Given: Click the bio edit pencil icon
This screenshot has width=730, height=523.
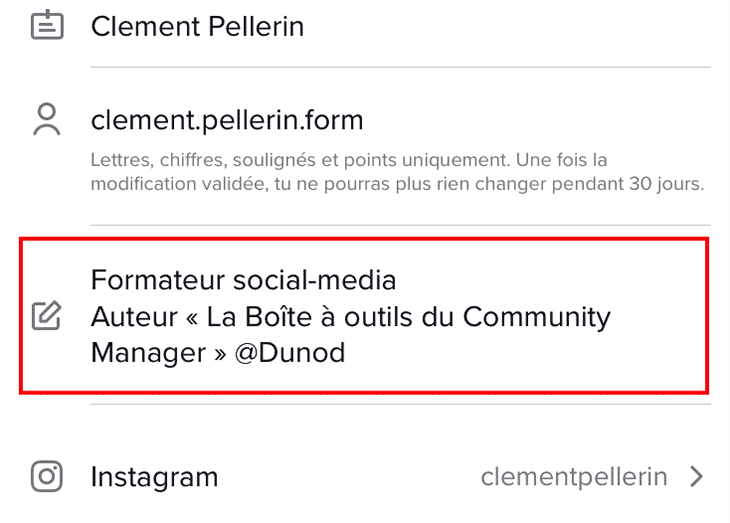Looking at the screenshot, I should (x=46, y=316).
